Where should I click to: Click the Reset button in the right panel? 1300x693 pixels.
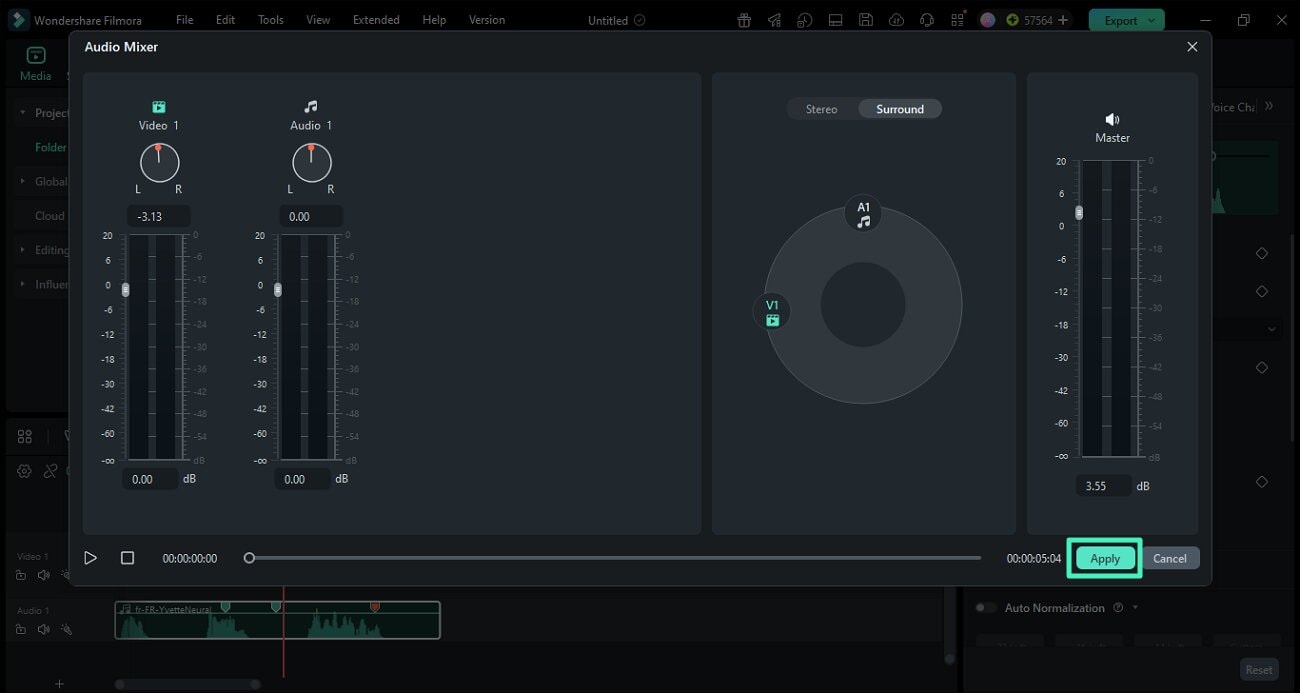(x=1259, y=670)
